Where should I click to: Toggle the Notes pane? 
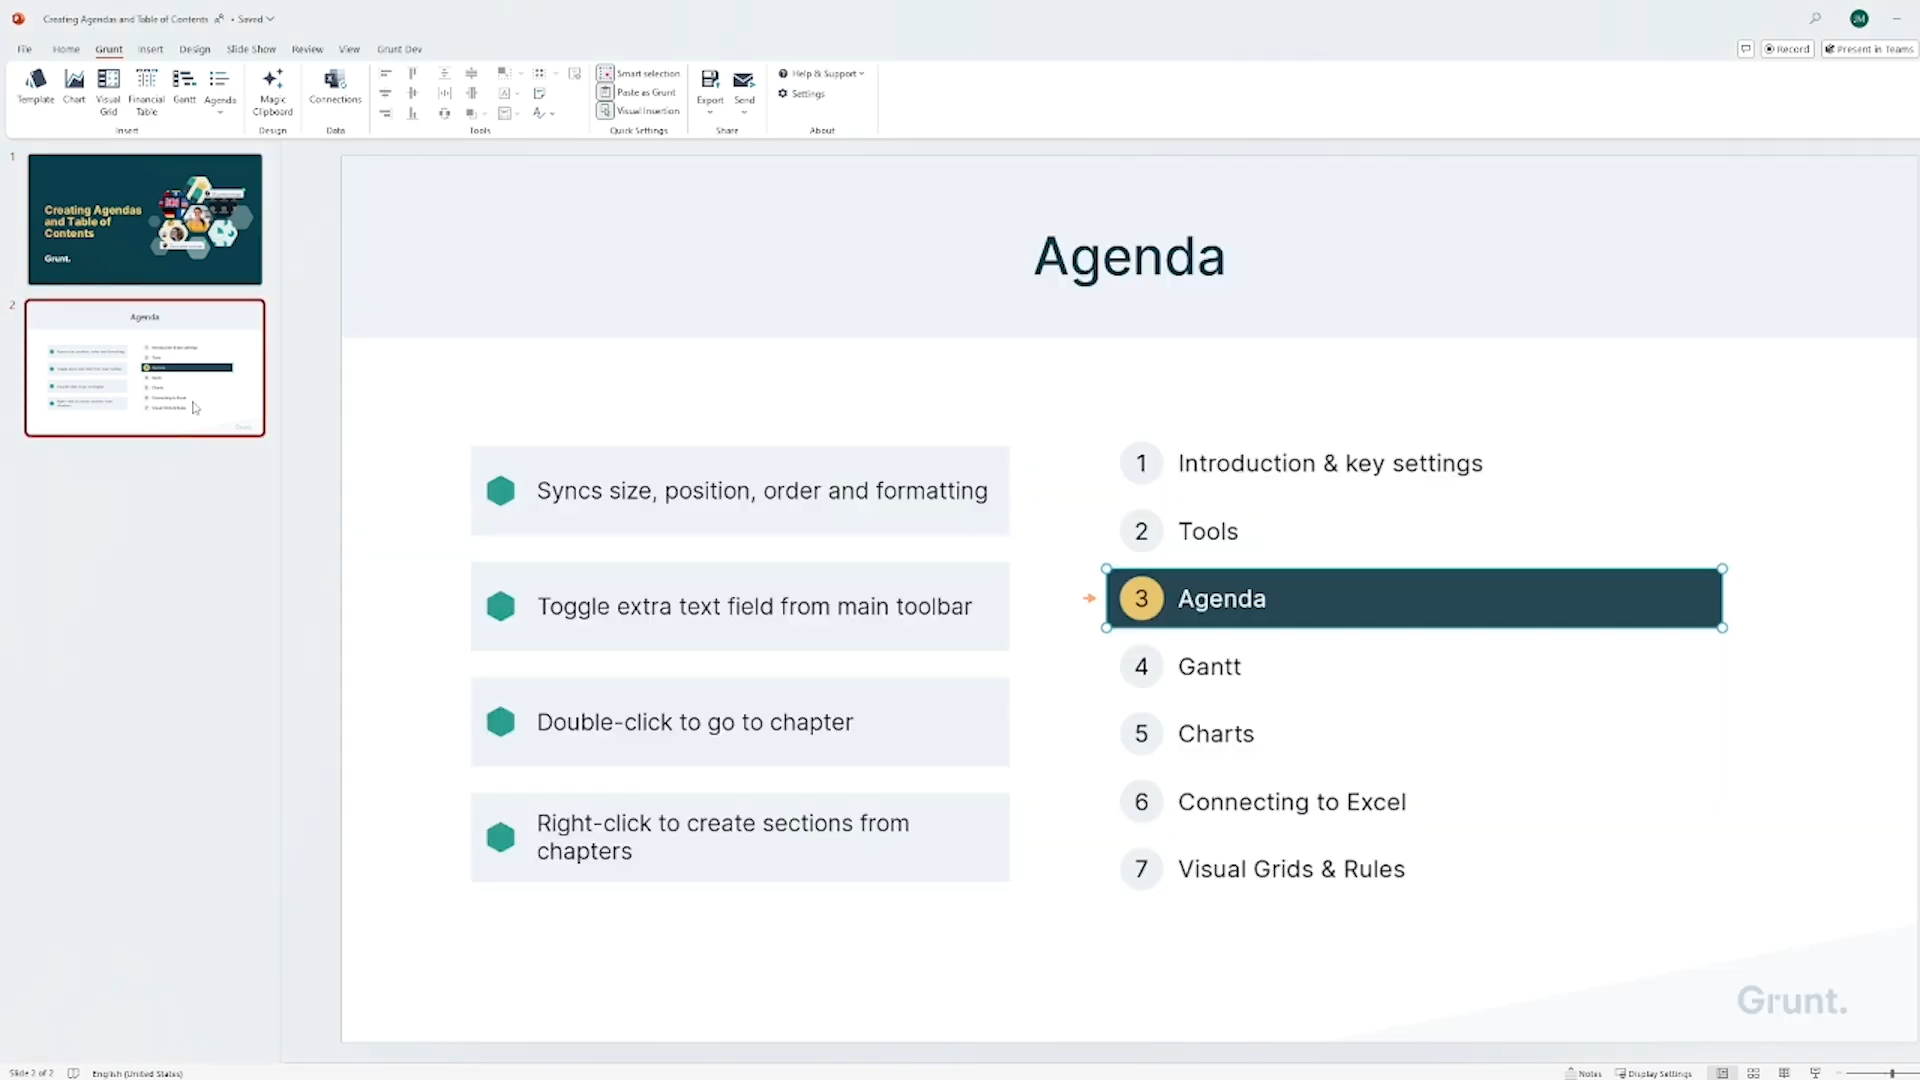point(1584,1073)
